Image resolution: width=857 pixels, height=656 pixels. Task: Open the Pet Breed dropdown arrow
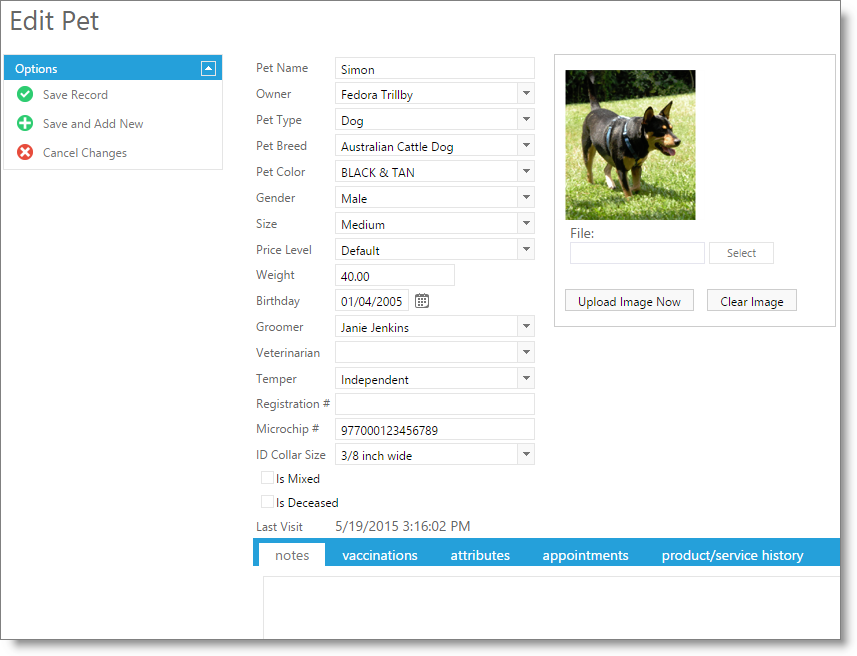(526, 145)
